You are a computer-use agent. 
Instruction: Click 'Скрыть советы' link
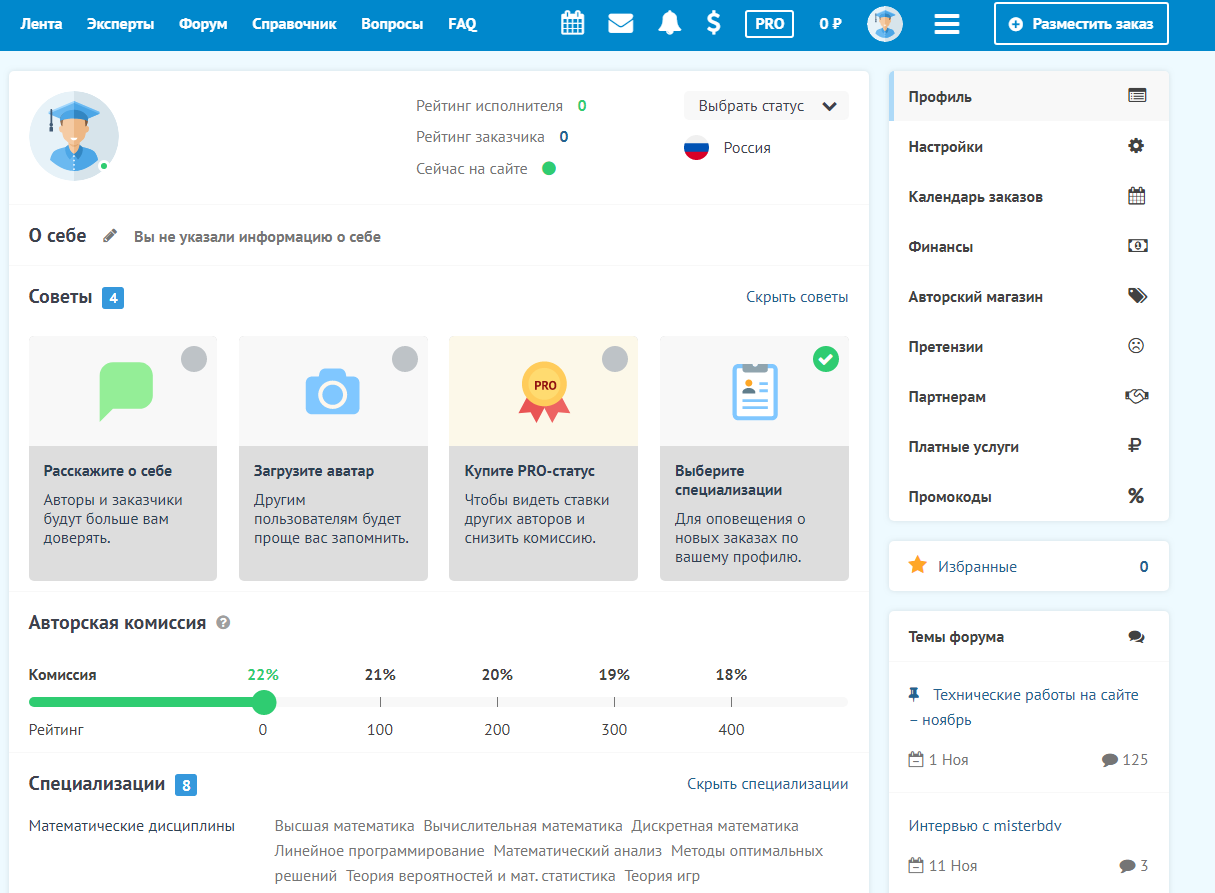click(796, 297)
